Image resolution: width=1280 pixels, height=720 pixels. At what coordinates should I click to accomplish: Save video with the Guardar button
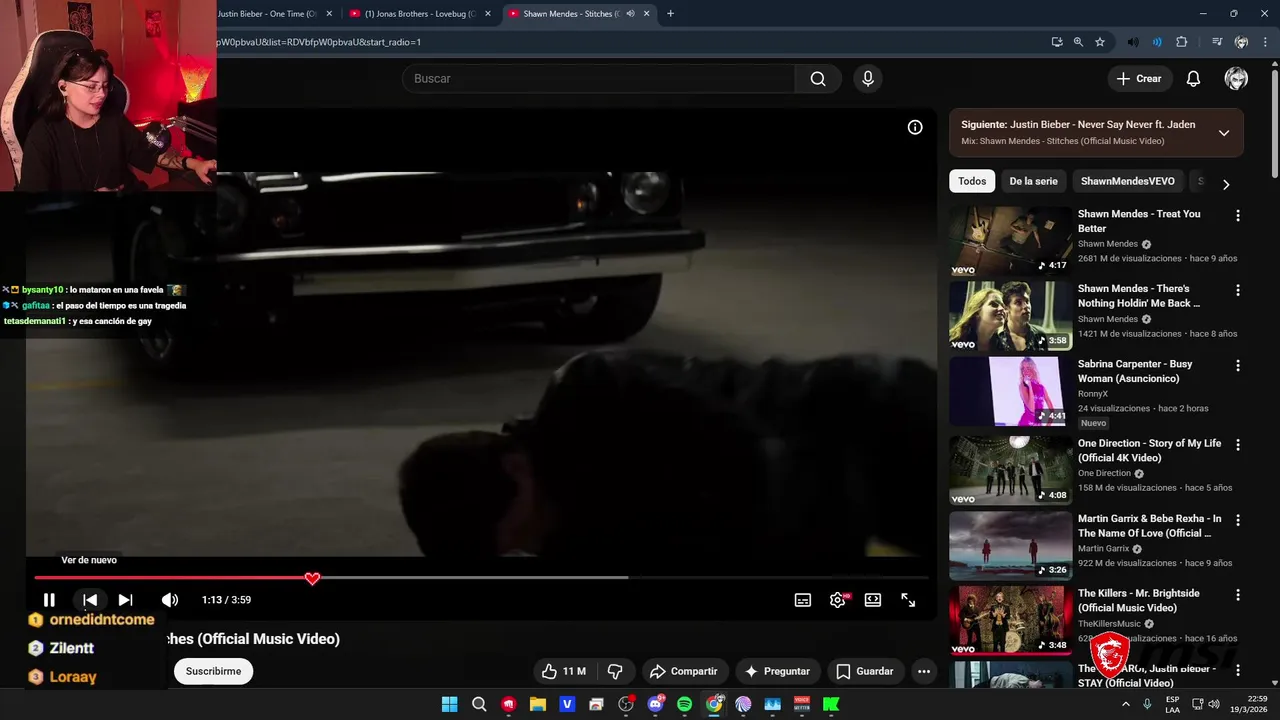(864, 671)
